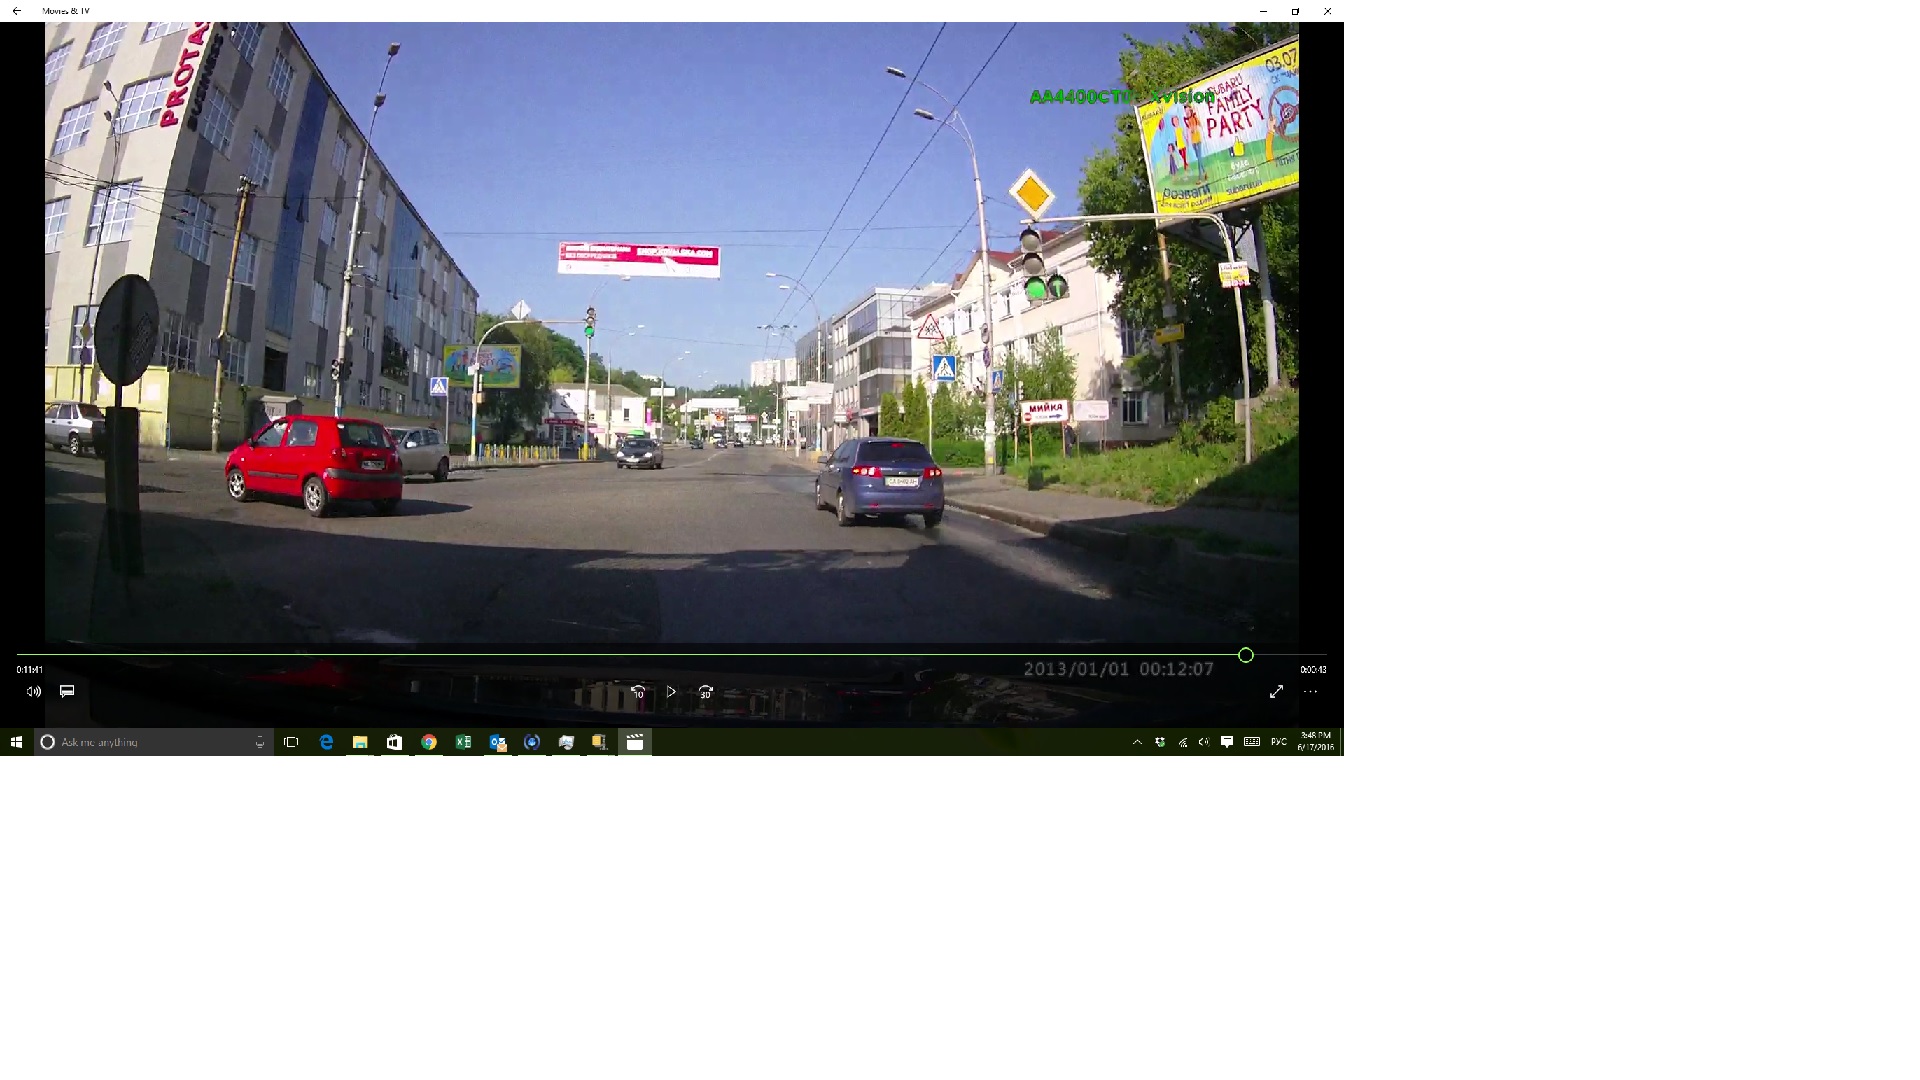Screen dimensions: 1920x1080
Task: Play the paused video
Action: pos(671,692)
